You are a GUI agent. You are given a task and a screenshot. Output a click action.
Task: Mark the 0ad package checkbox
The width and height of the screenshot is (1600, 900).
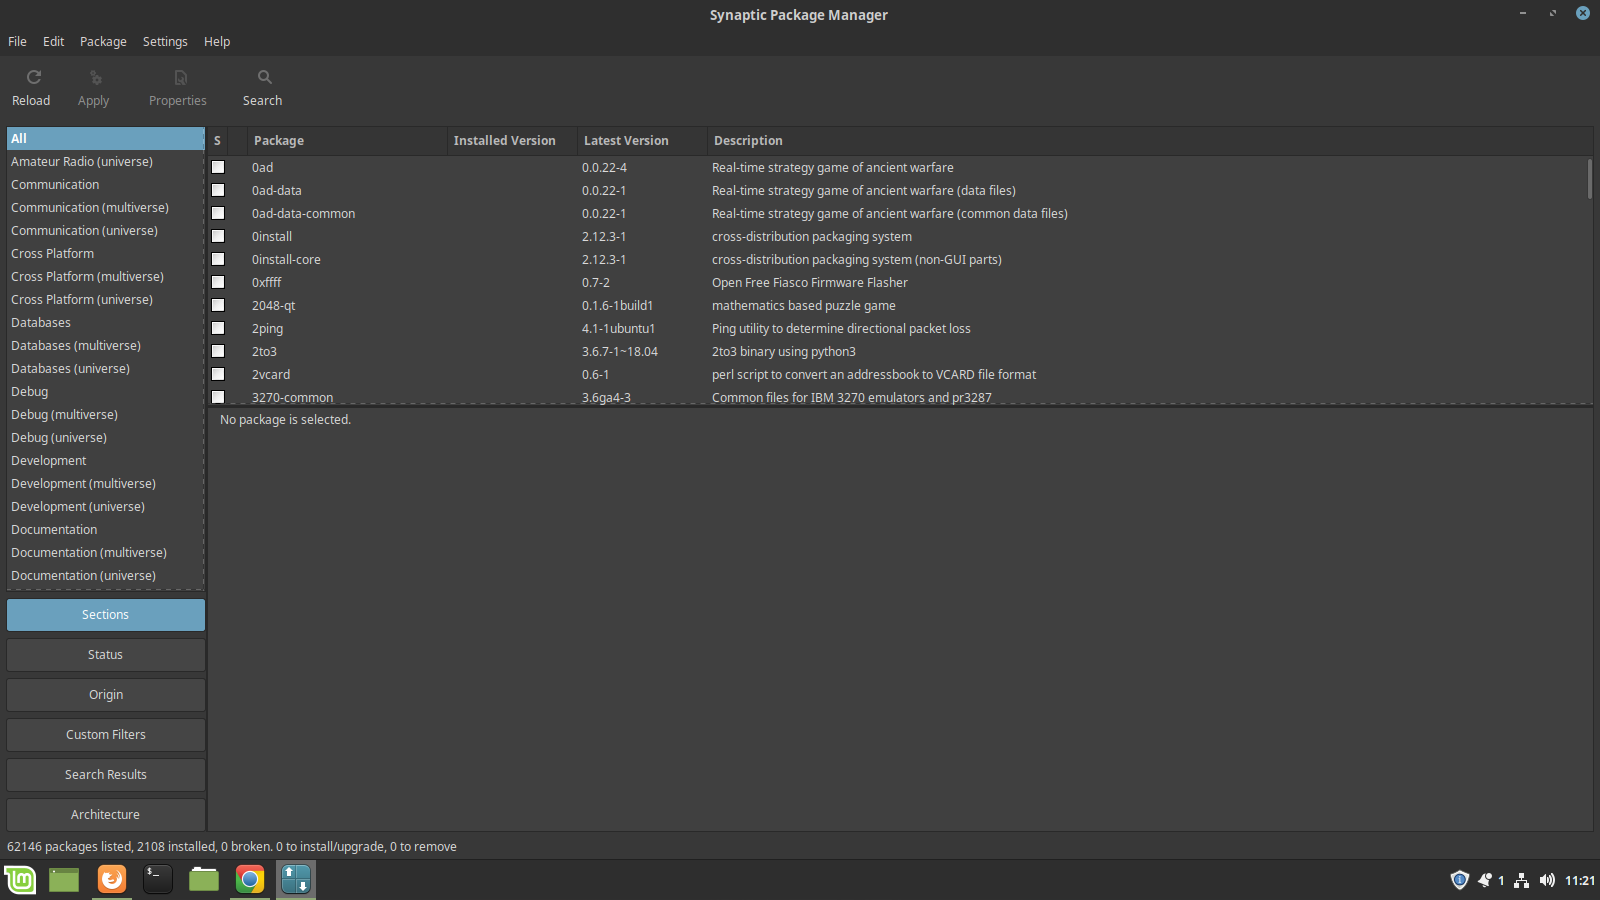point(218,167)
